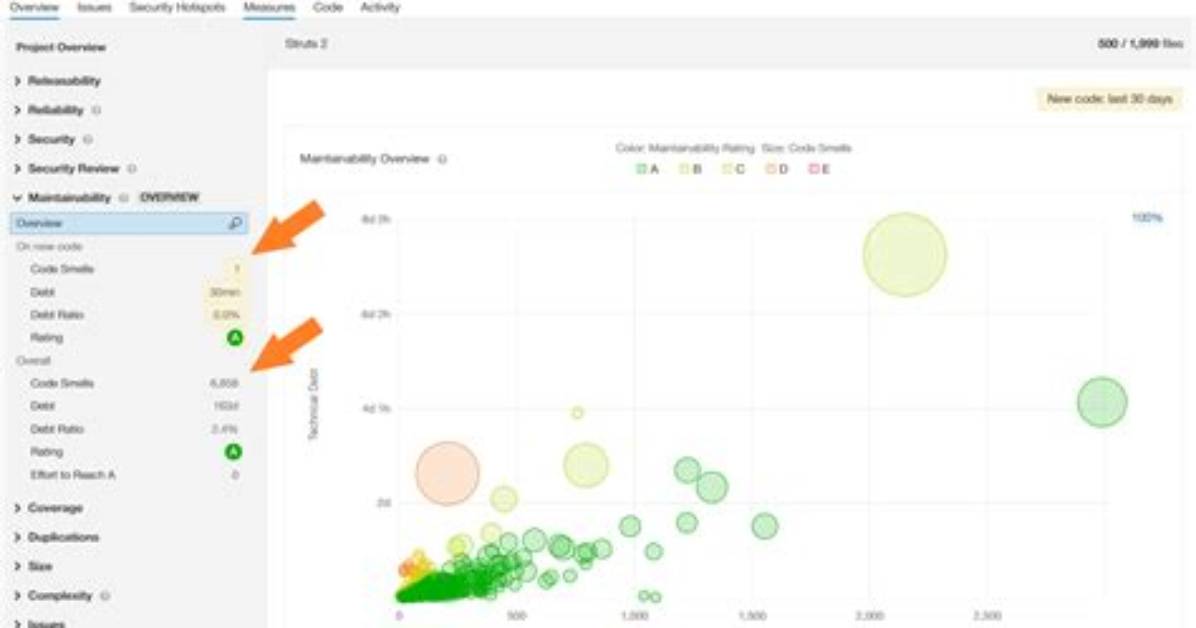
Task: Open the Security Hotspots tab
Action: tap(177, 8)
